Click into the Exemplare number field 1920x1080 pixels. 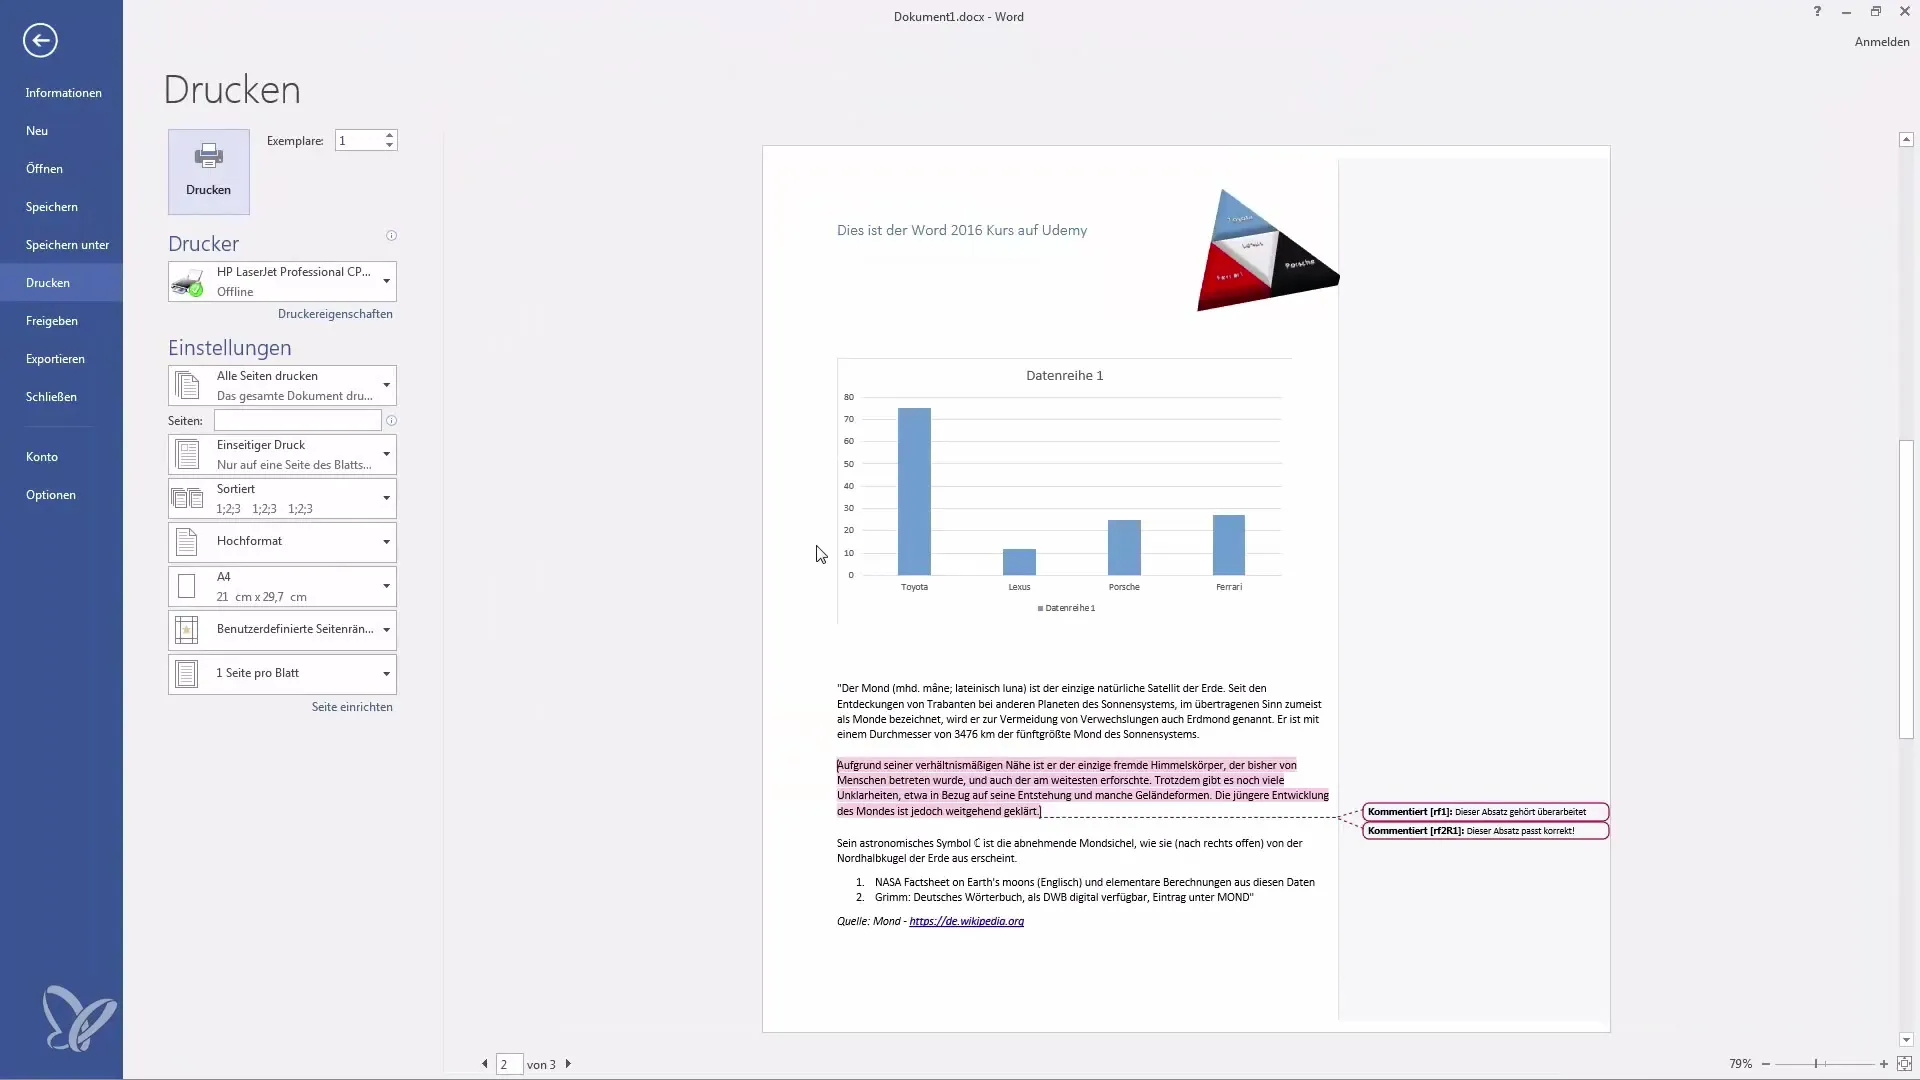tap(359, 141)
